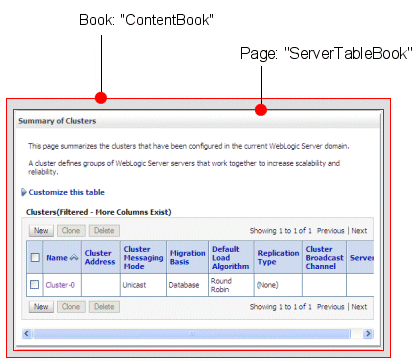This screenshot has height=363, width=417.
Task: Click the horizontal scrollbar right arrow
Action: (368, 333)
